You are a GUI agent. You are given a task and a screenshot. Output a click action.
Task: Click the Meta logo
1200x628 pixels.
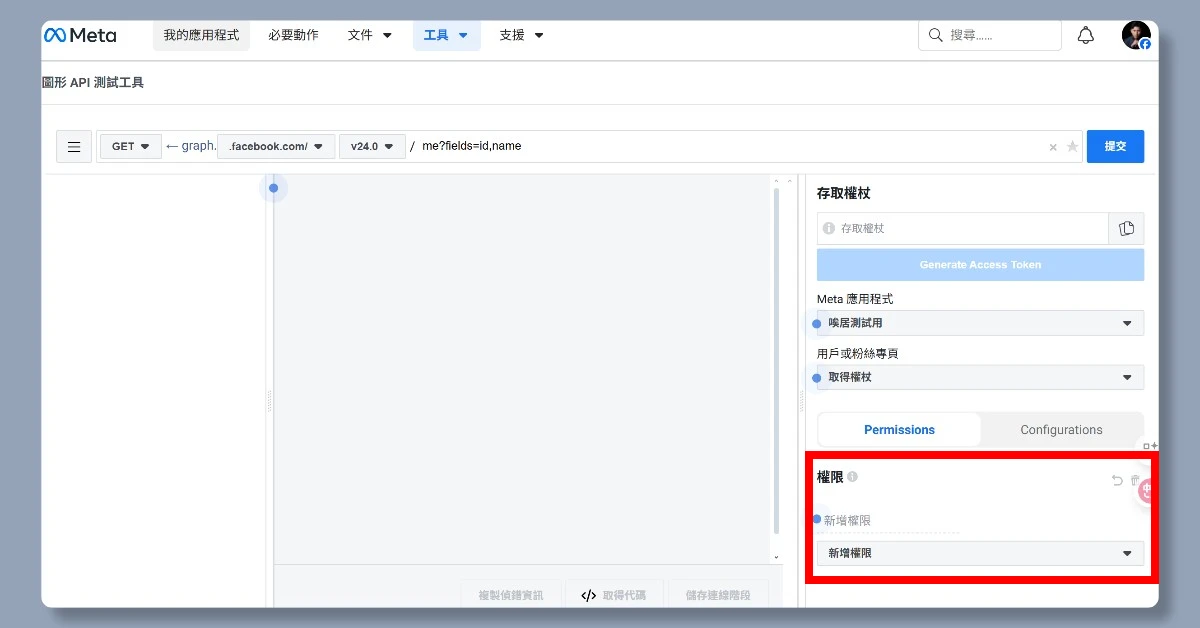[x=80, y=35]
